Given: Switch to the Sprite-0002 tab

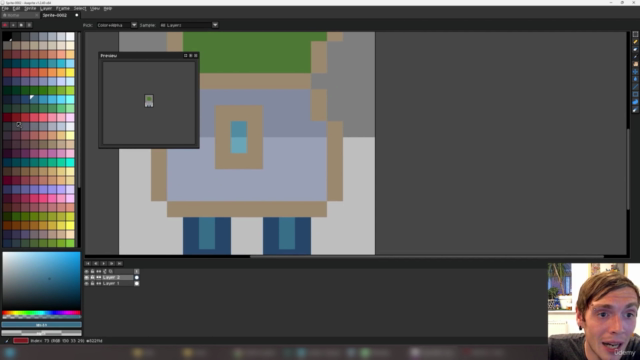Looking at the screenshot, I should 60,16.
